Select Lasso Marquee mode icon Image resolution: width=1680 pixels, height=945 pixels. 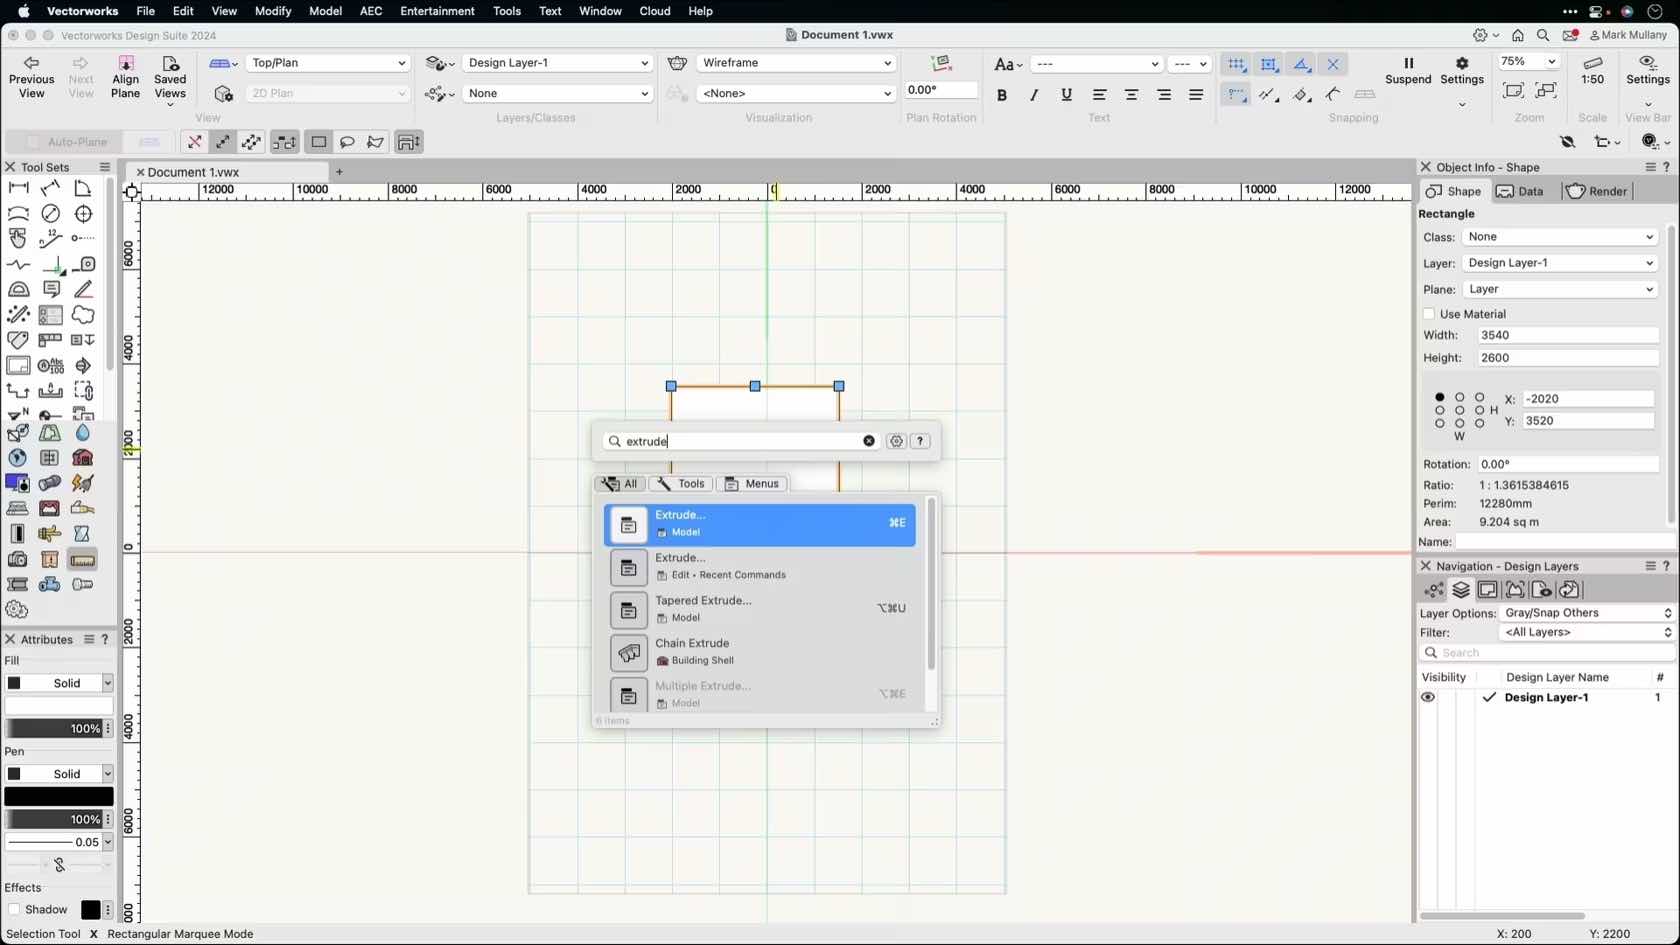(x=347, y=142)
